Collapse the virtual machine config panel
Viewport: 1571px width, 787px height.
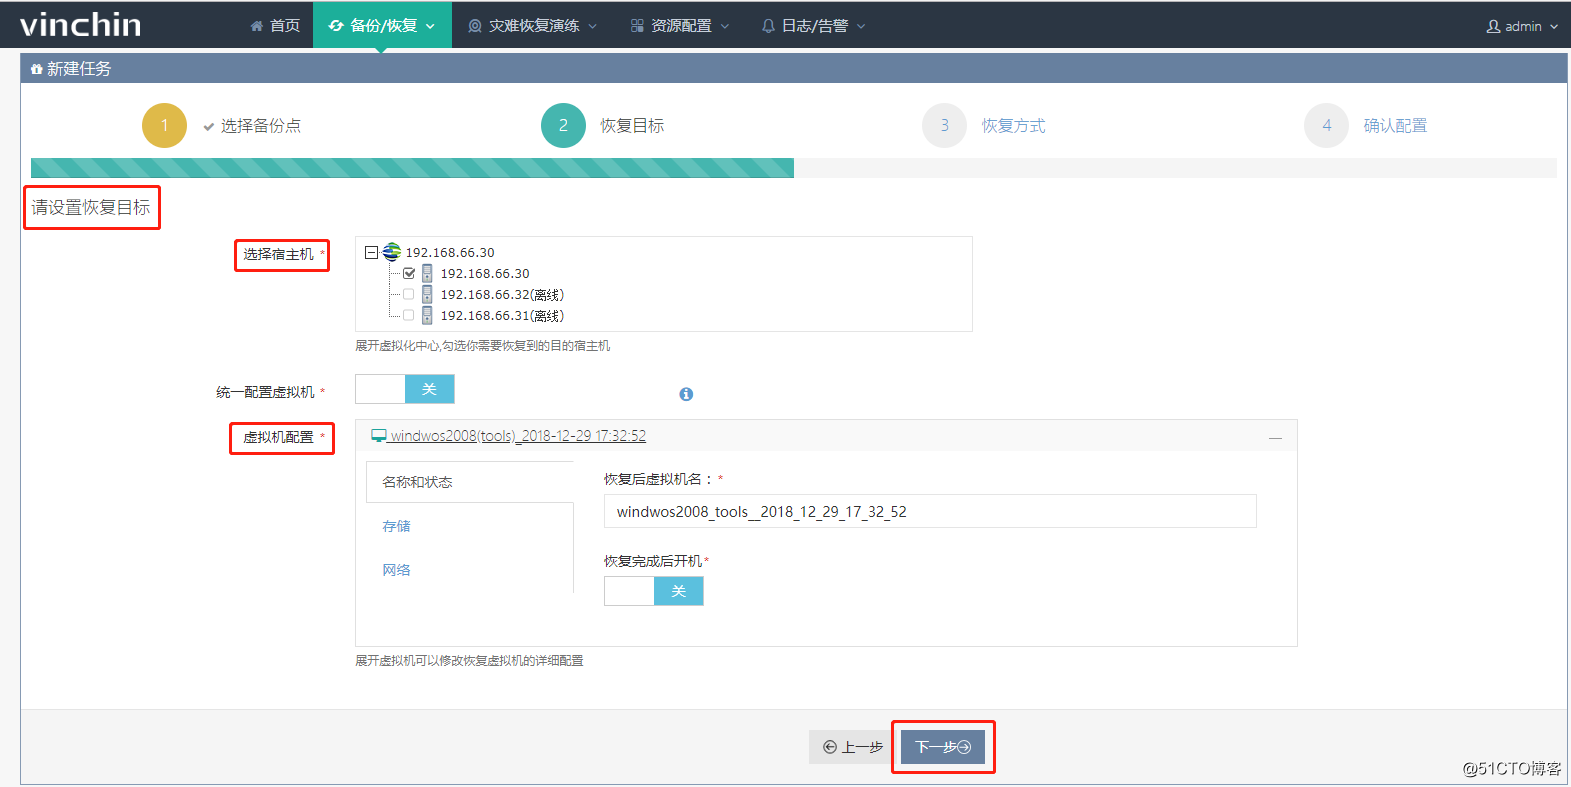click(x=1275, y=438)
